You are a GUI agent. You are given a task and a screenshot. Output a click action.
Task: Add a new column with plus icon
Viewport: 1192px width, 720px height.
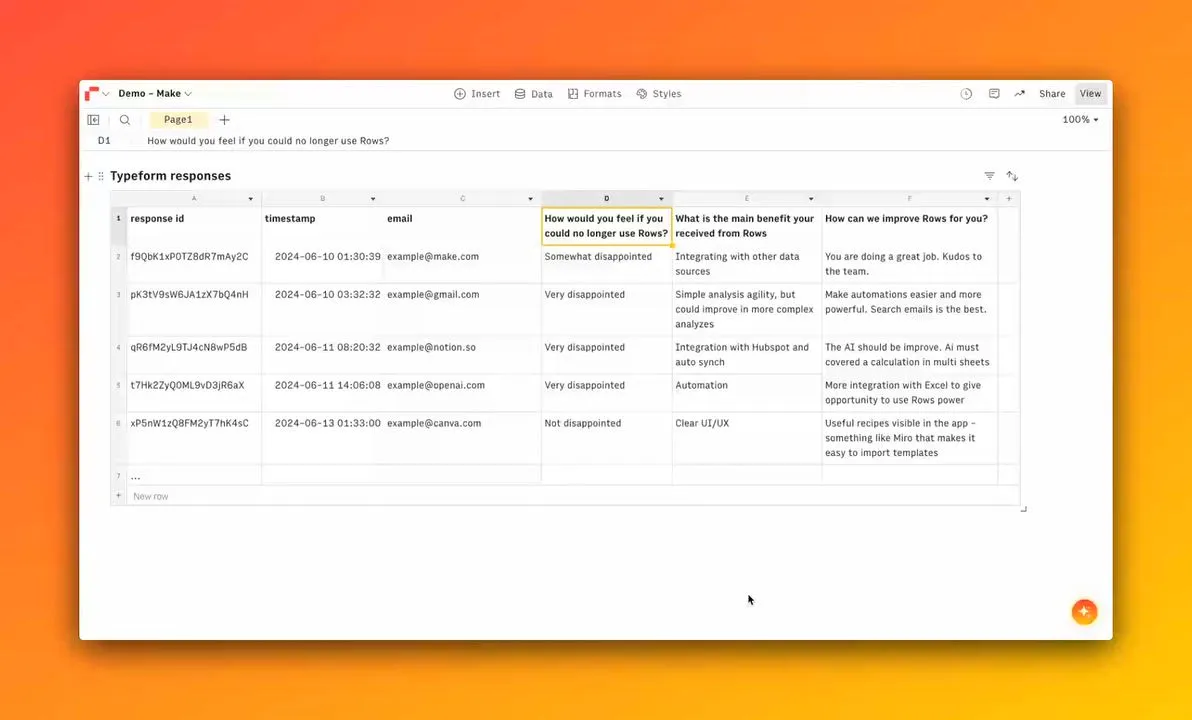1009,199
